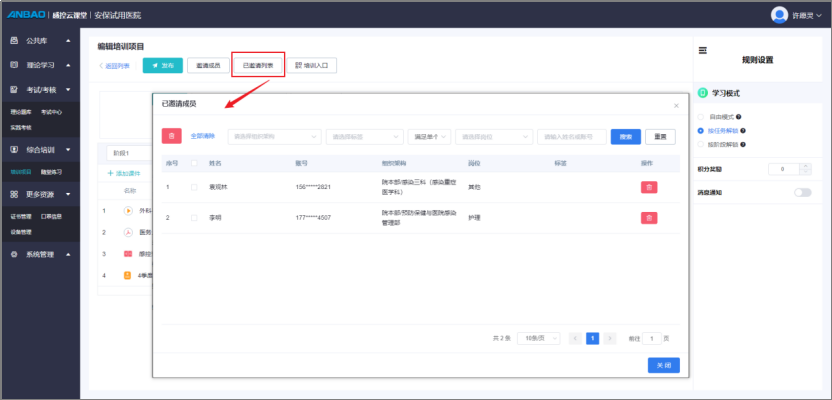Go to previous page arrow

click(575, 338)
